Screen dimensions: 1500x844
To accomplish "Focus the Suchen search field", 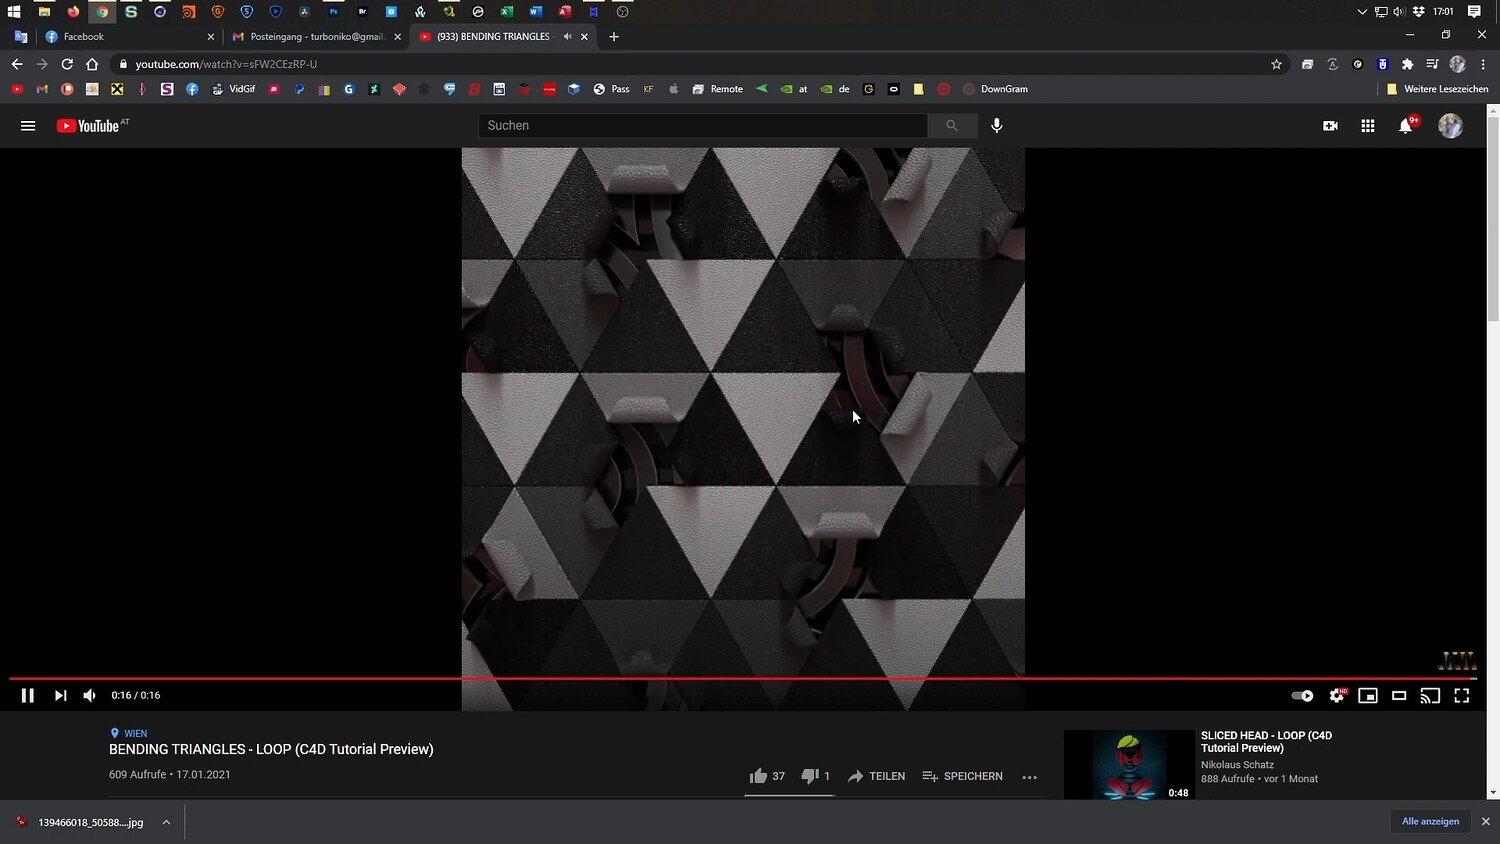I will coord(703,126).
